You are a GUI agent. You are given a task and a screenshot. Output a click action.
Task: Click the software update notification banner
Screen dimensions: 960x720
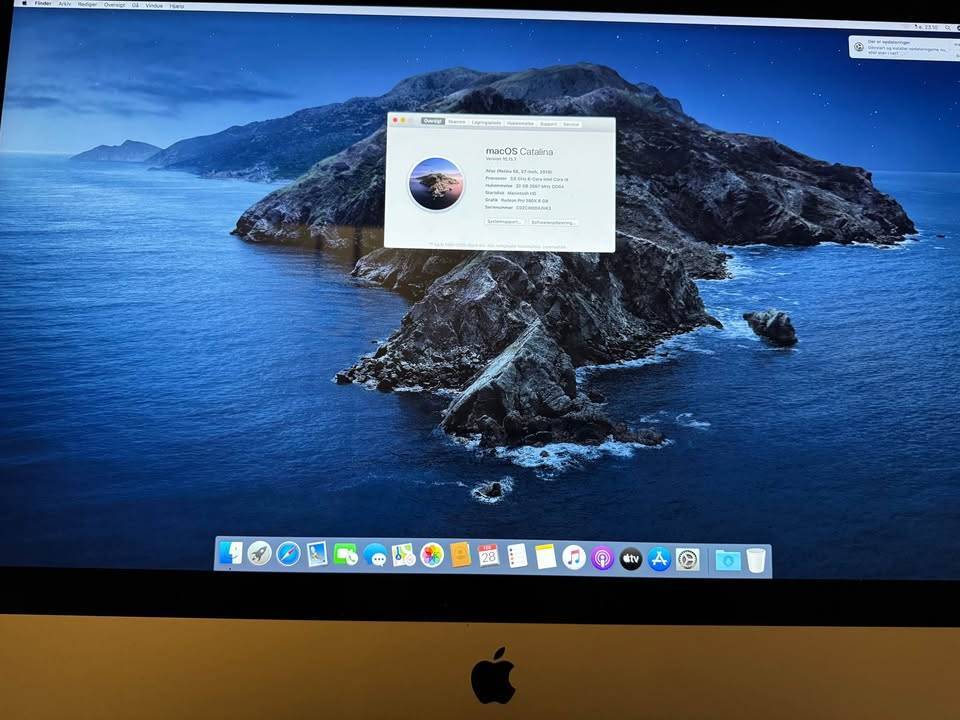coord(904,48)
